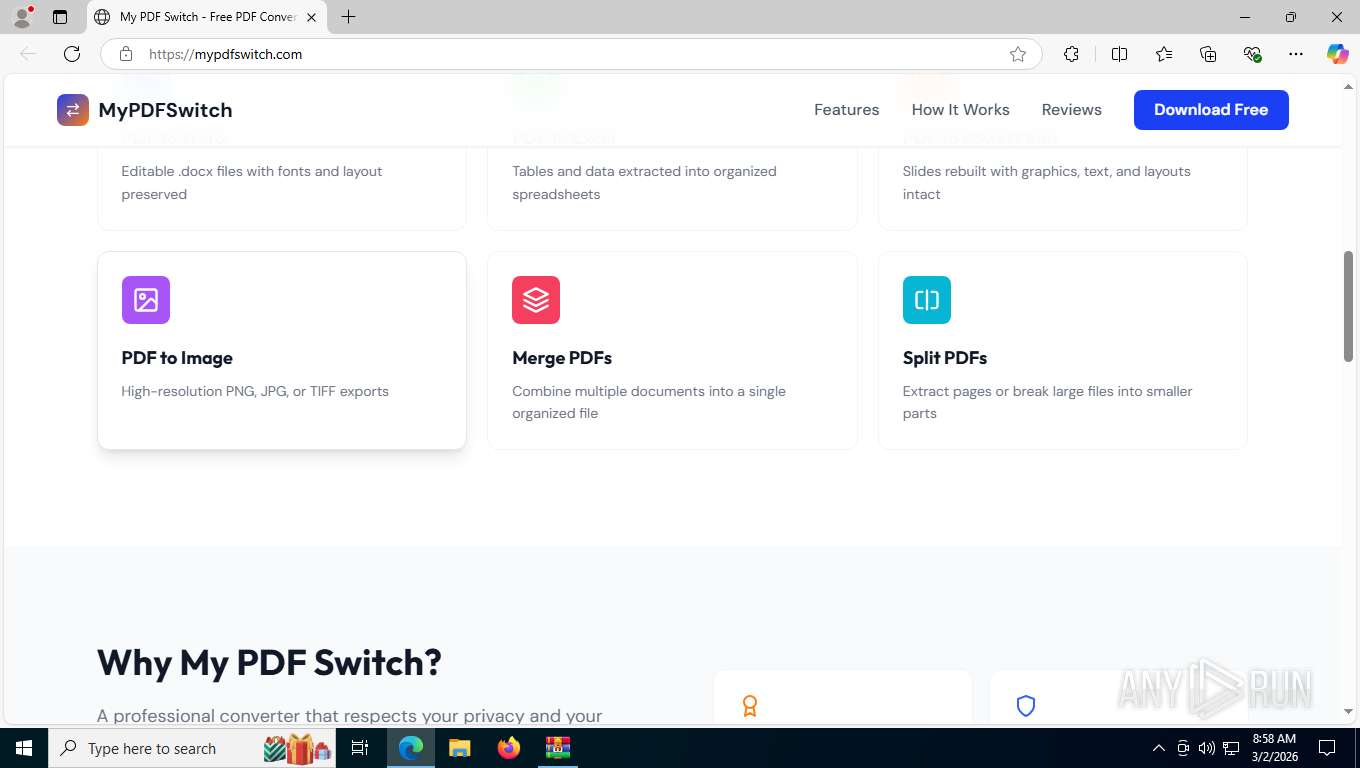Open WinRAR from taskbar
The image size is (1360, 768).
(x=557, y=748)
